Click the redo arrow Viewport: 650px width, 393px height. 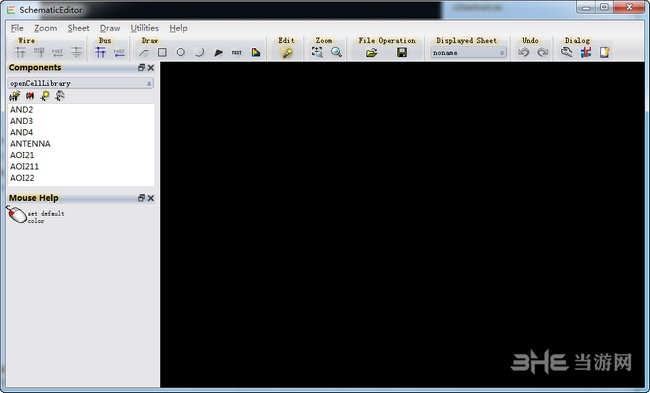[542, 52]
